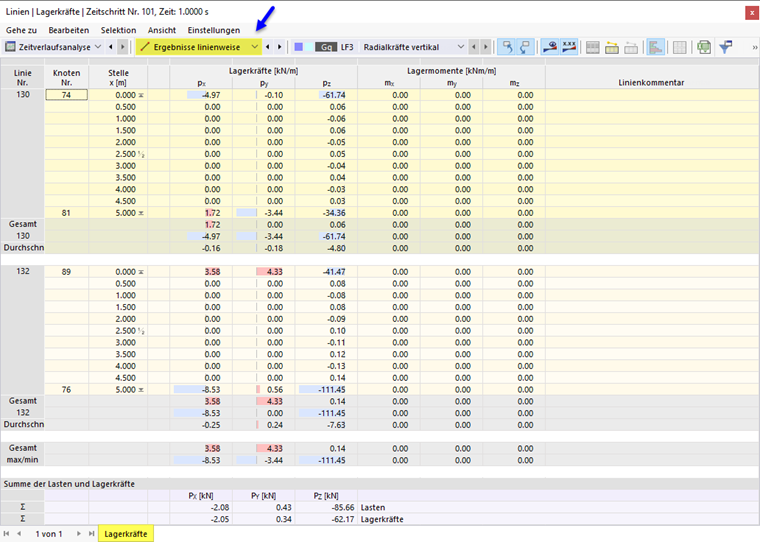The width and height of the screenshot is (760, 542).
Task: Click the x.xx decimal values toolbar icon
Action: (x=569, y=47)
